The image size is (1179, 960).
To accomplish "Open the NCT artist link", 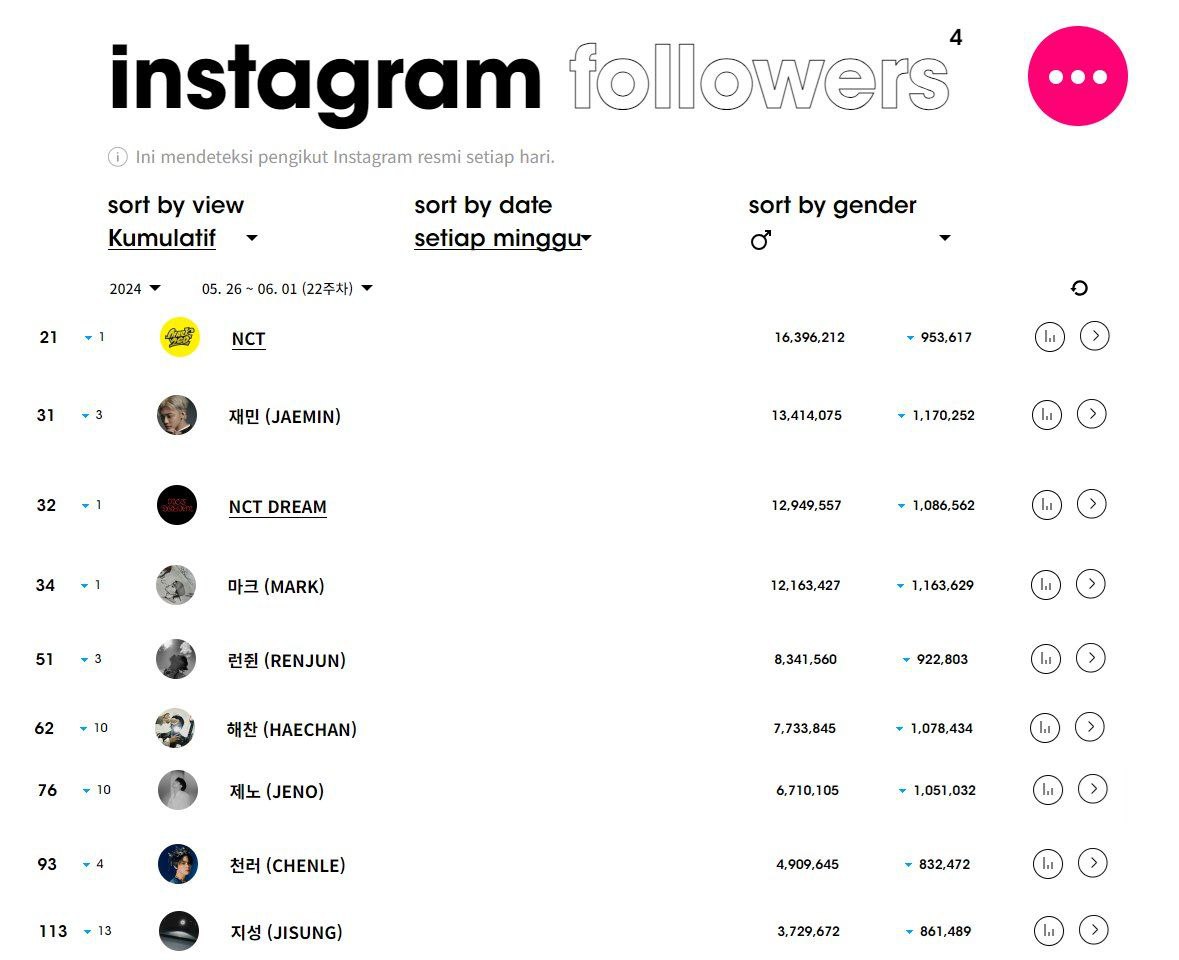I will click(x=248, y=339).
